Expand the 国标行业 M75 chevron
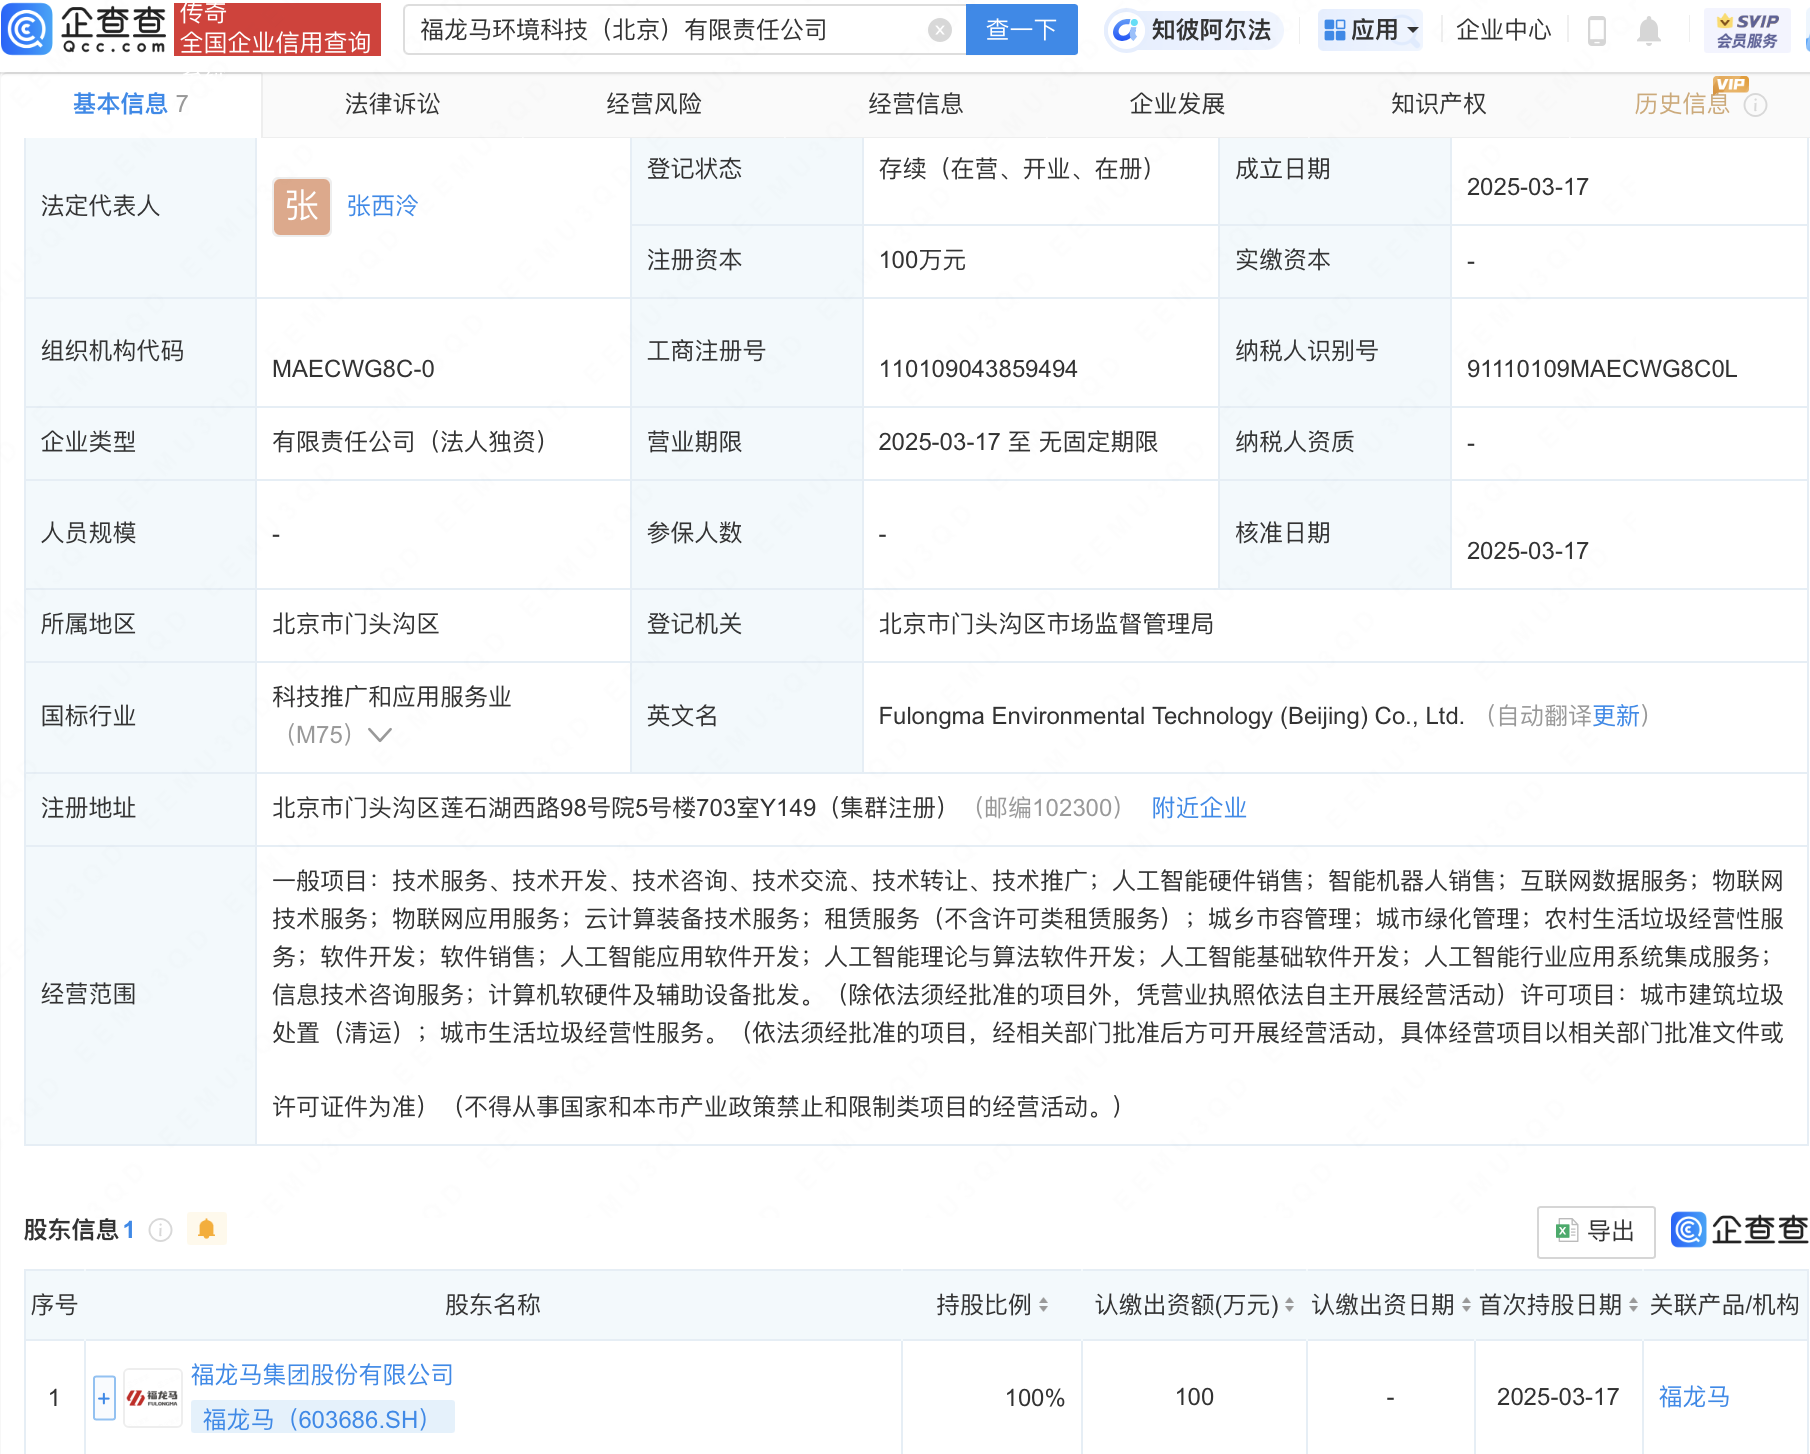Screen dimensions: 1810x1454 pyautogui.click(x=380, y=735)
